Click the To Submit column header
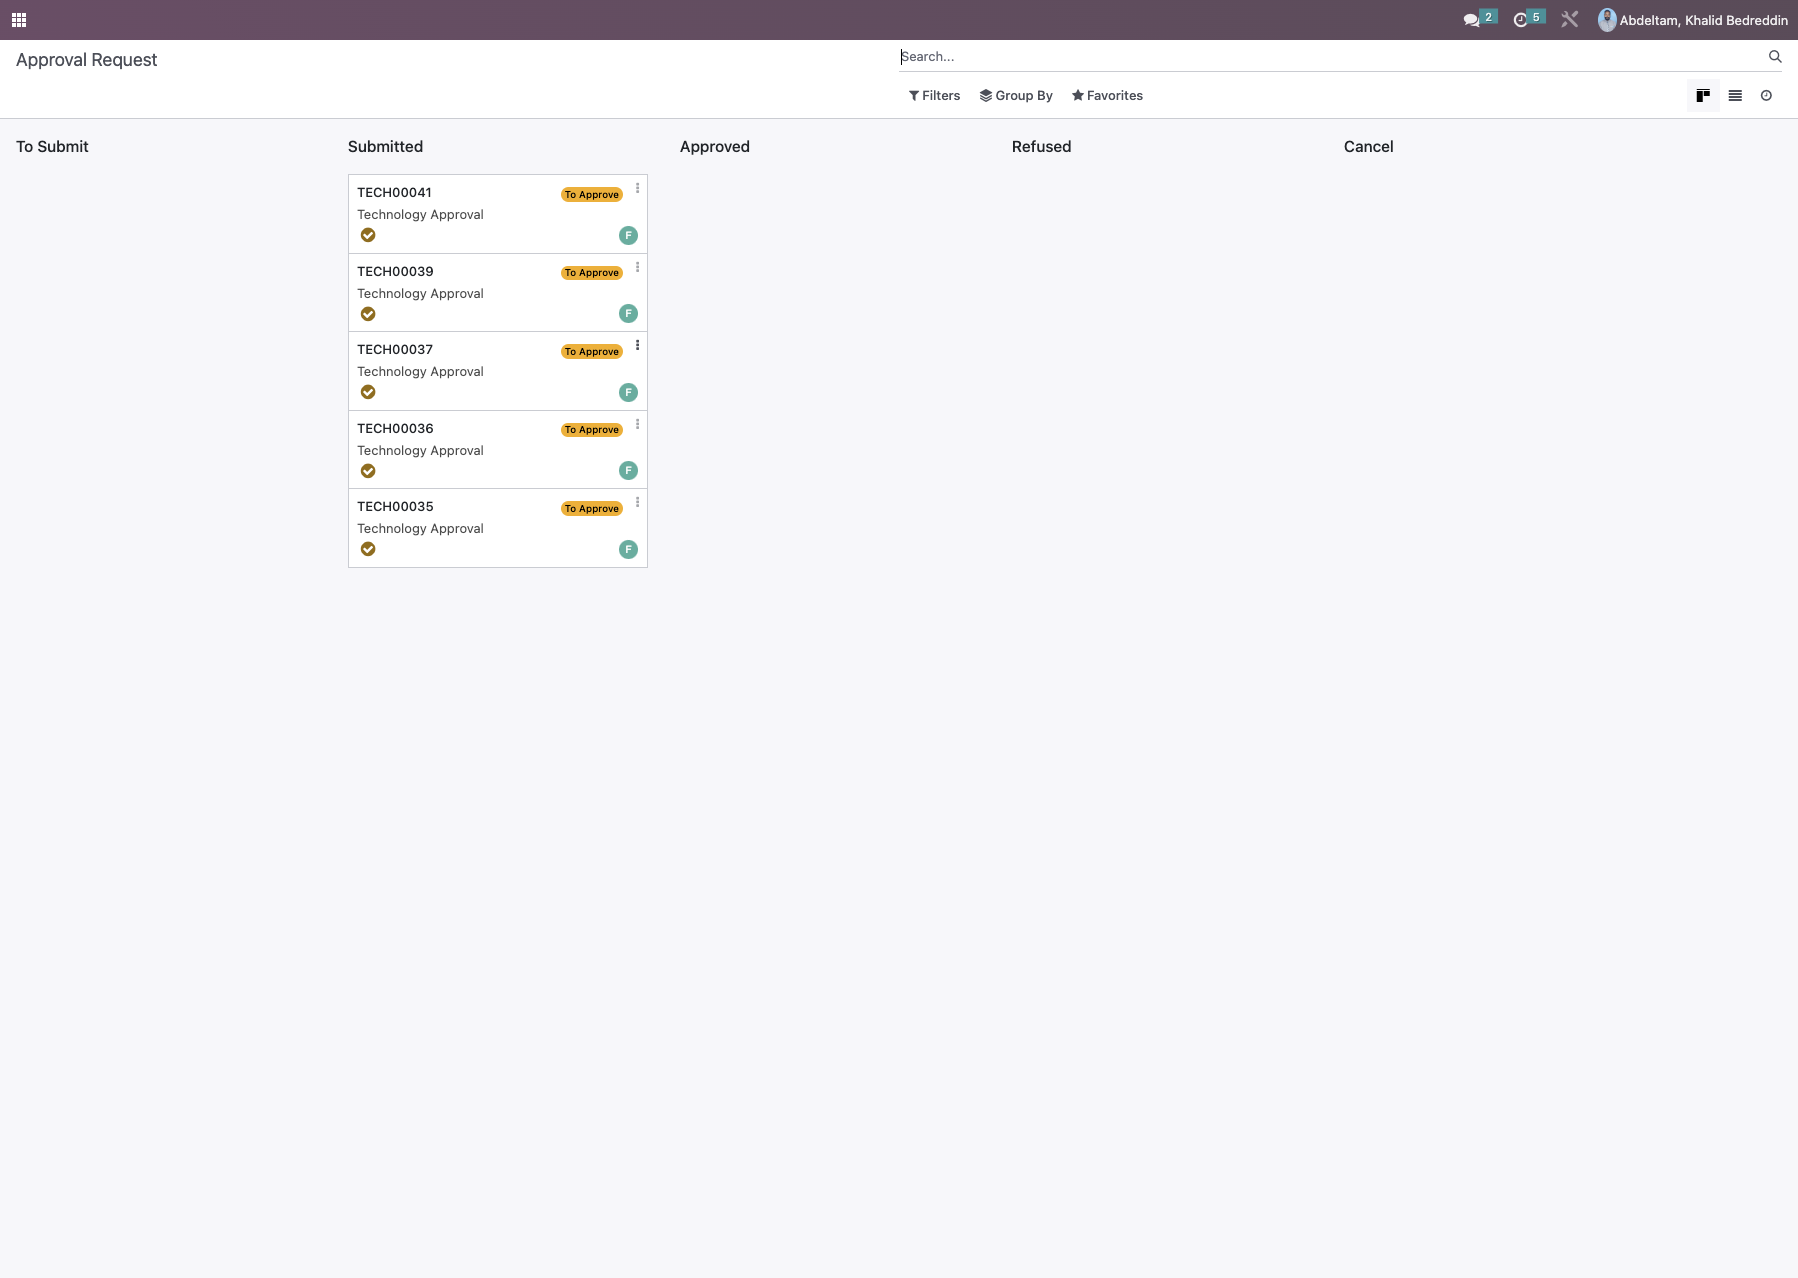The width and height of the screenshot is (1798, 1278). 52,147
